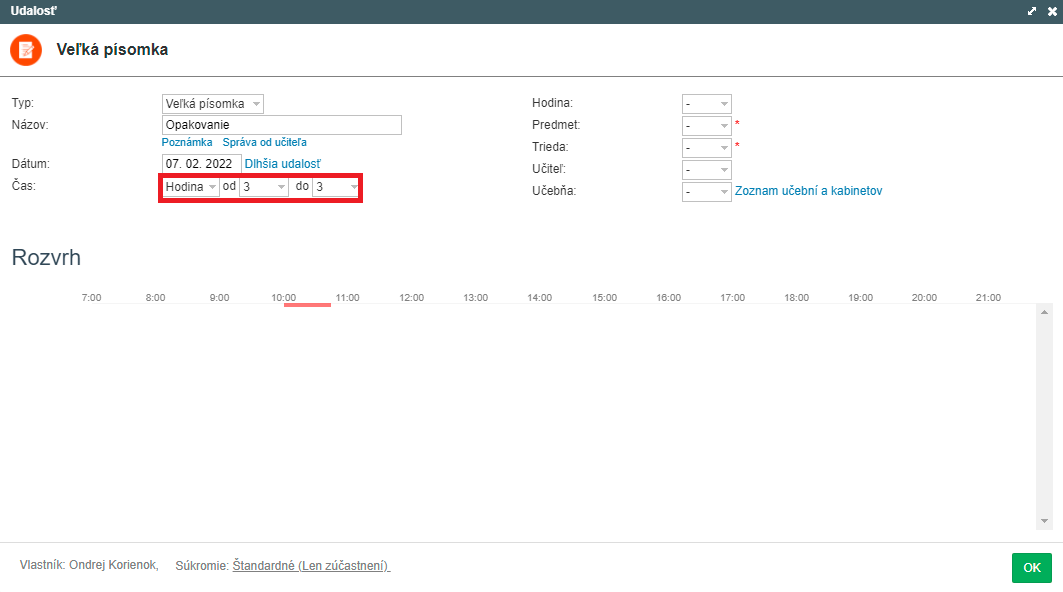Image resolution: width=1063 pixels, height=592 pixels.
Task: Edit the Názov field containing Opakovanie
Action: (282, 125)
